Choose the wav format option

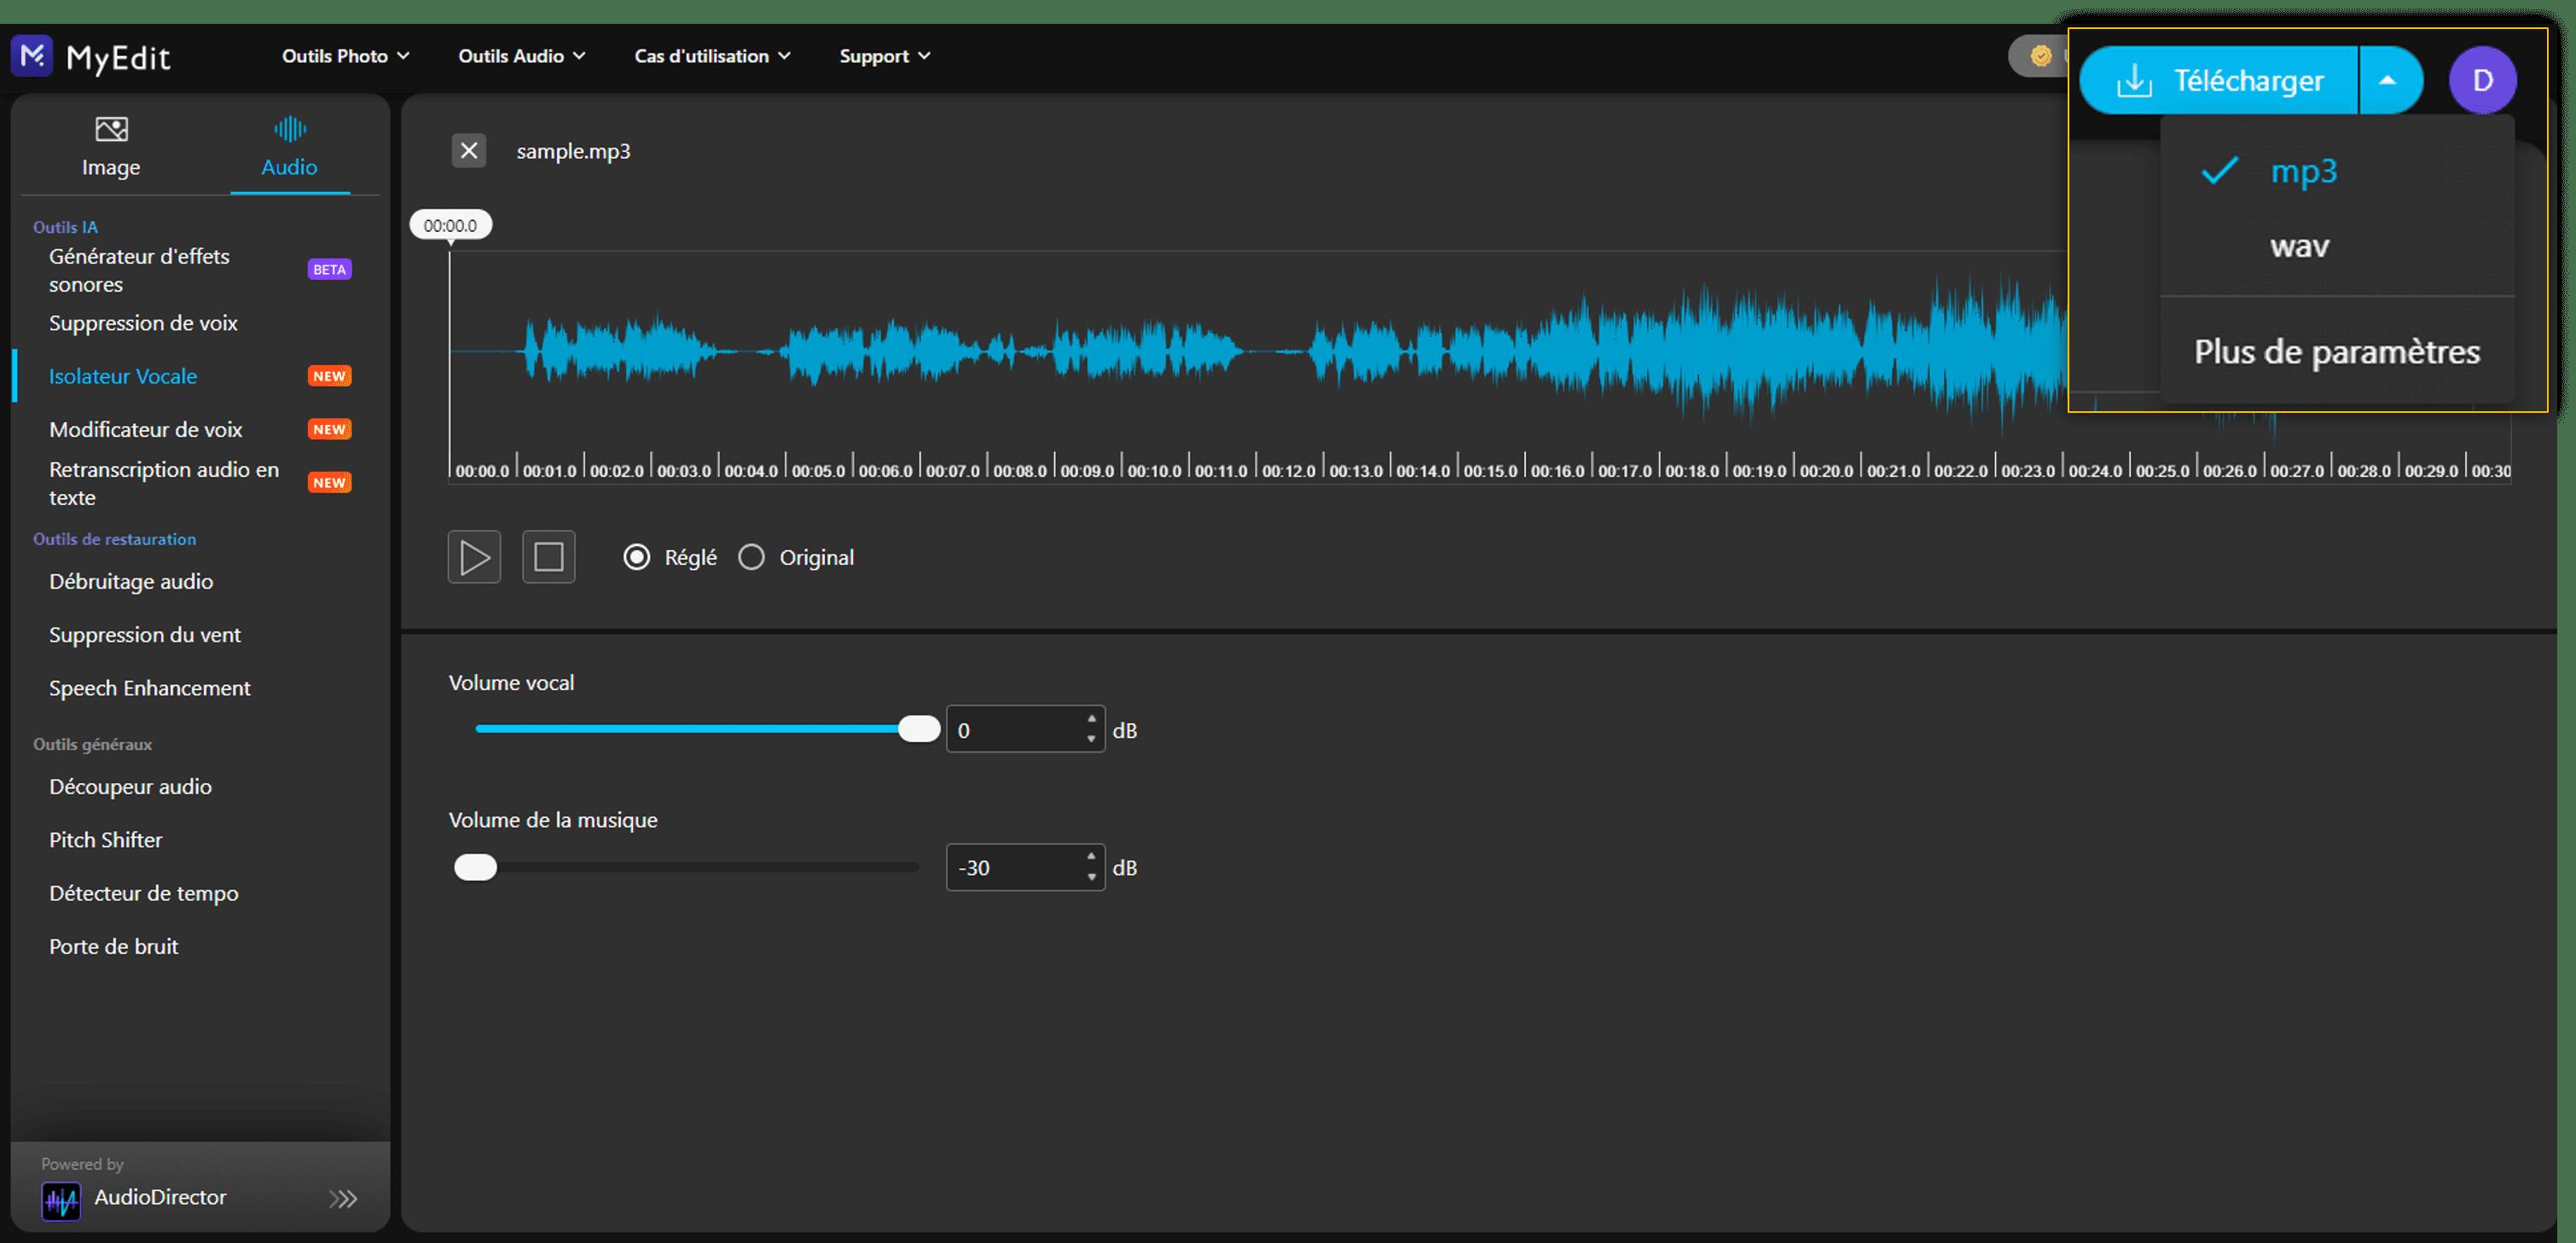point(2299,247)
